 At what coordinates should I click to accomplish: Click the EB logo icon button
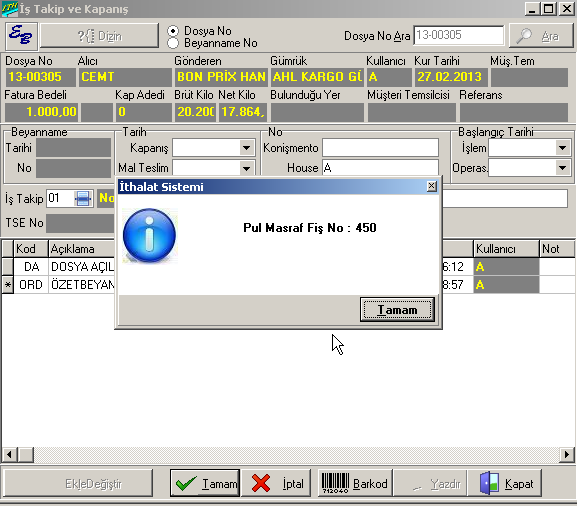pos(21,36)
